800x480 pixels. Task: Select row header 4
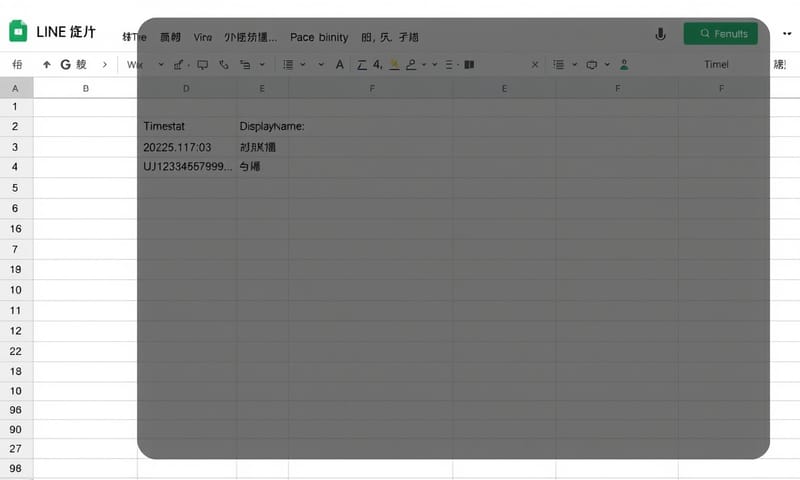(15, 167)
